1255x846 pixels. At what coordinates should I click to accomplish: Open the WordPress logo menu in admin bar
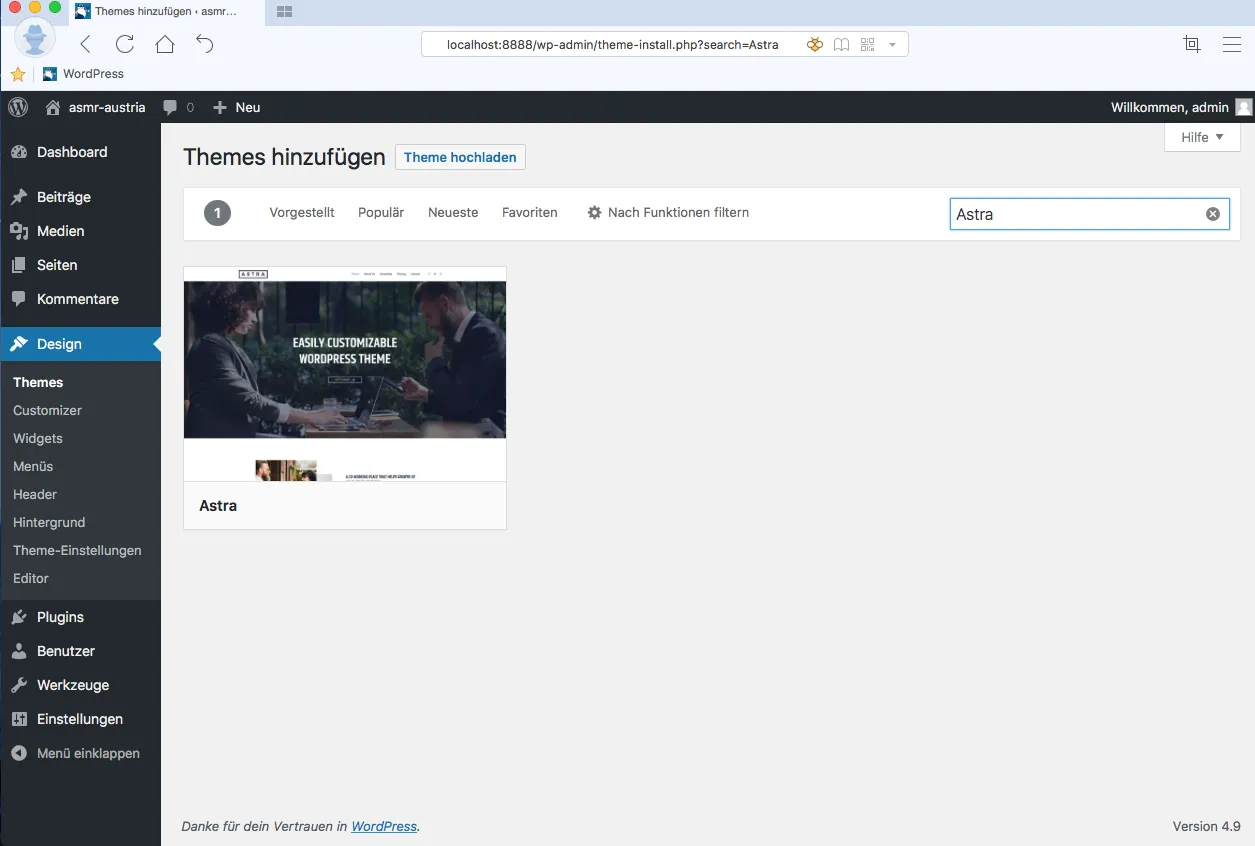pos(18,107)
